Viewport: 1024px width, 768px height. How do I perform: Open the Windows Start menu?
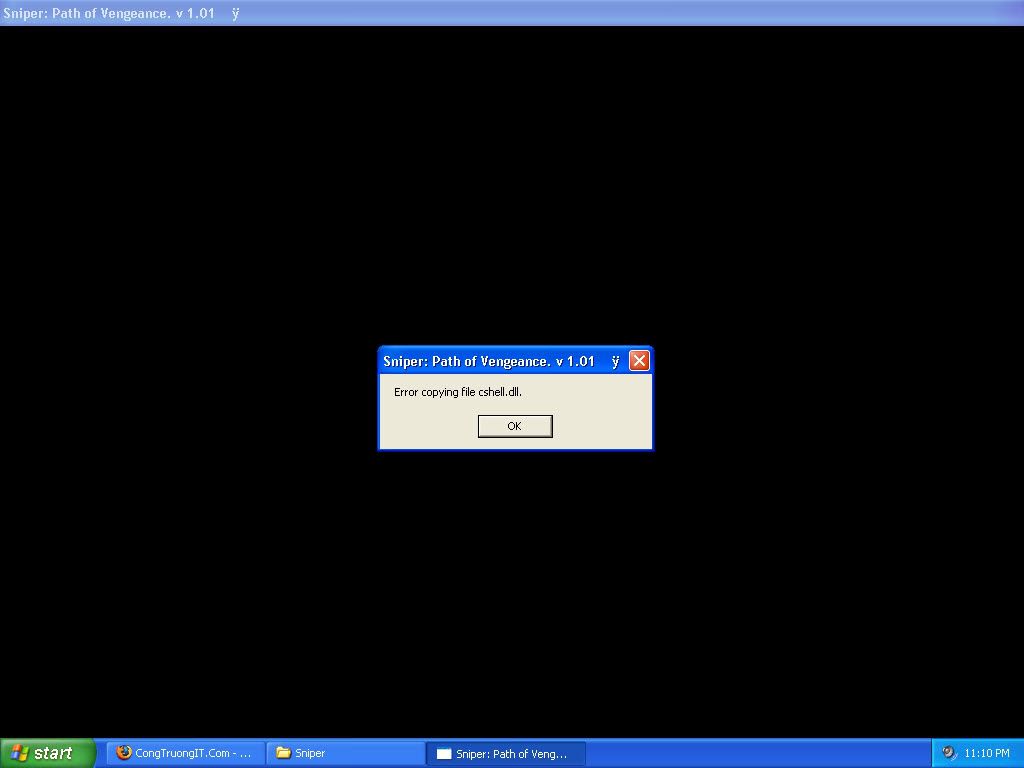click(x=47, y=753)
